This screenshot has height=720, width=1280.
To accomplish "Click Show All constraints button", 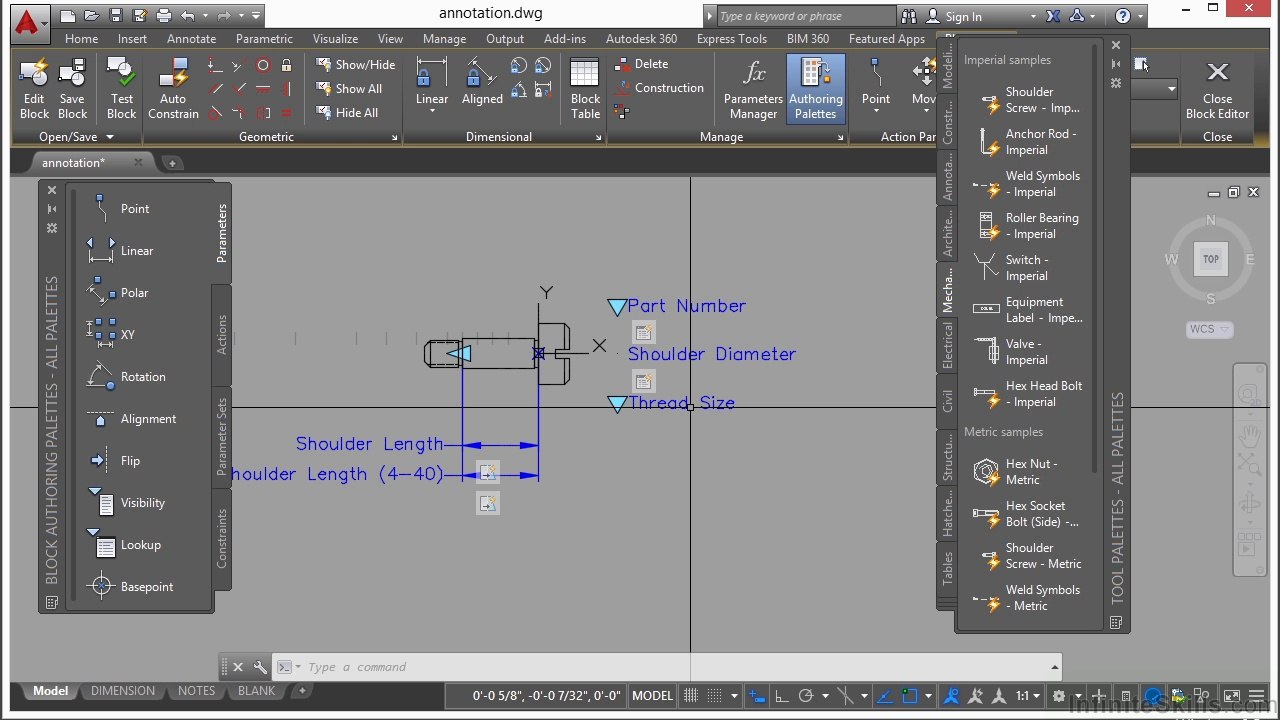I will 349,88.
